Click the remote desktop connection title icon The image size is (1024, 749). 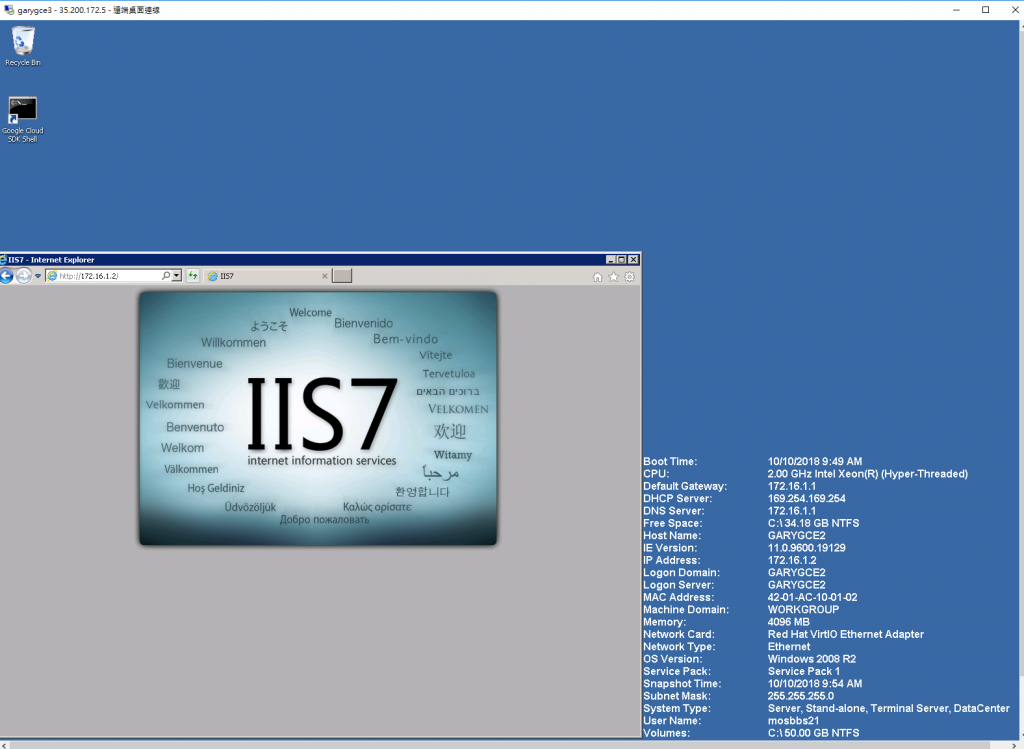pos(9,10)
